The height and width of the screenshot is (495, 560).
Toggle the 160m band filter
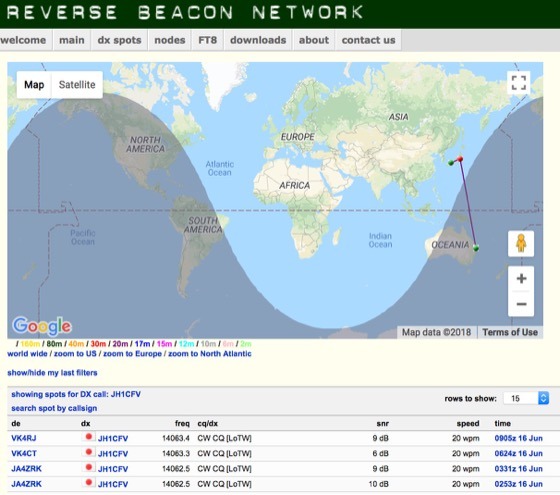coord(30,344)
